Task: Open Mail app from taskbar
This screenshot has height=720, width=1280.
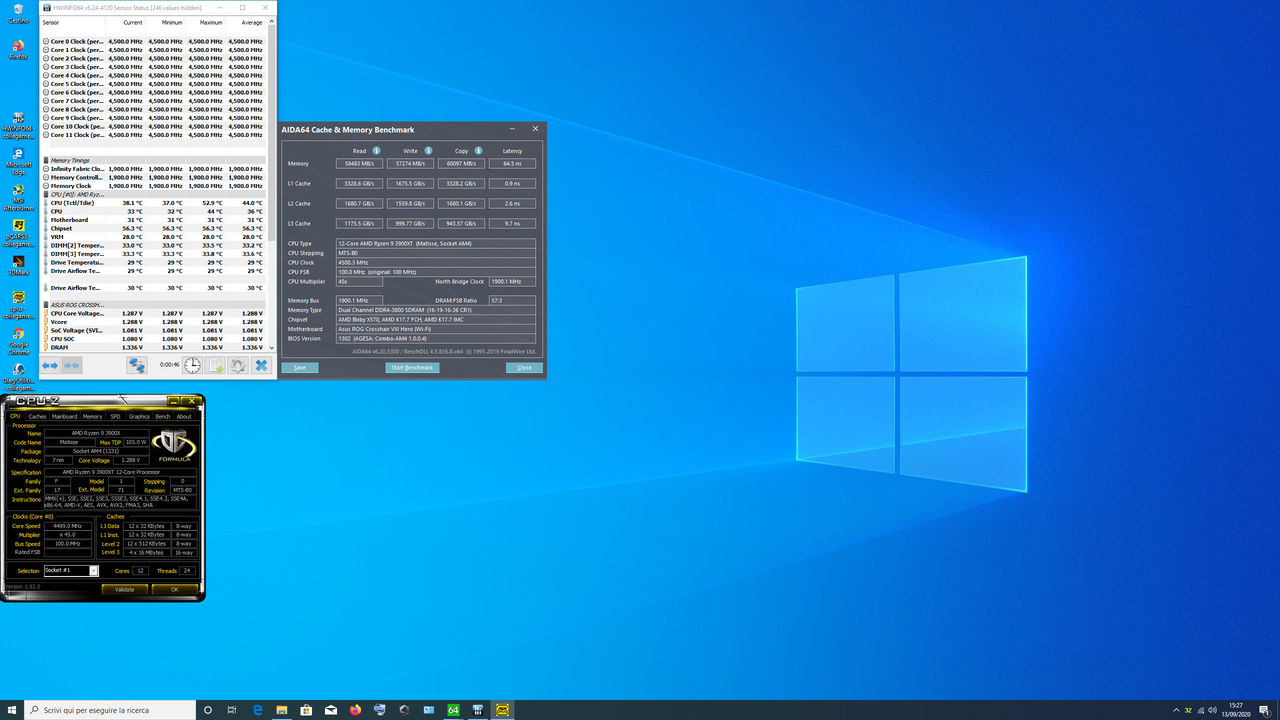Action: click(331, 710)
